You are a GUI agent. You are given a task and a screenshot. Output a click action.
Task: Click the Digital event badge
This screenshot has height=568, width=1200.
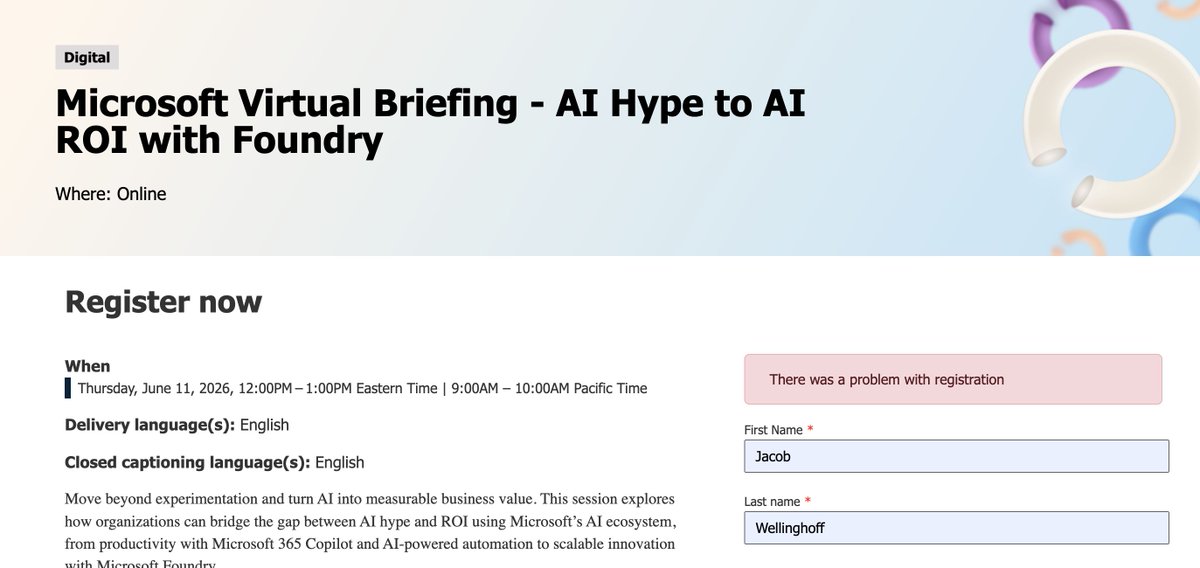[87, 57]
